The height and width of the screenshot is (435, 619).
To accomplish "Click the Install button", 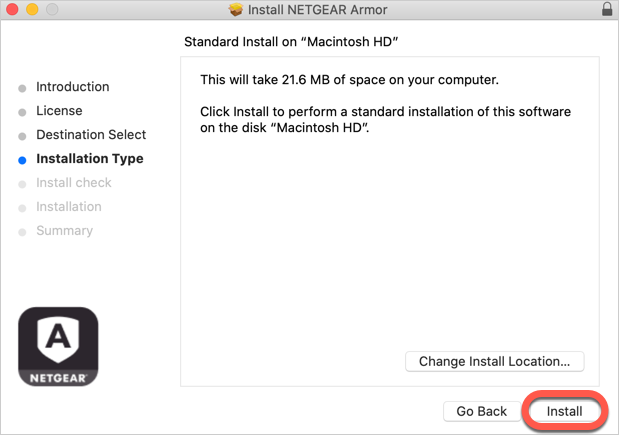I will pyautogui.click(x=564, y=411).
